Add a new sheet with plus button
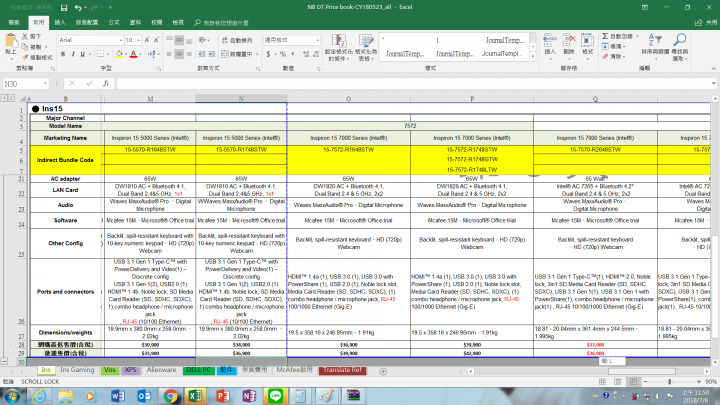720x405 pixels. [x=383, y=371]
